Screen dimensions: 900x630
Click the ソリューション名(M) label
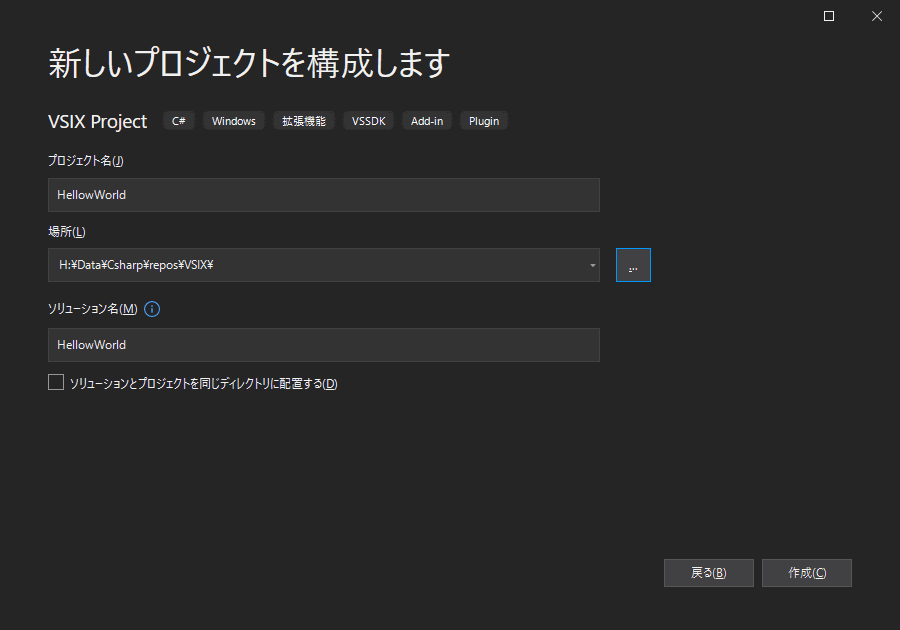[92, 309]
